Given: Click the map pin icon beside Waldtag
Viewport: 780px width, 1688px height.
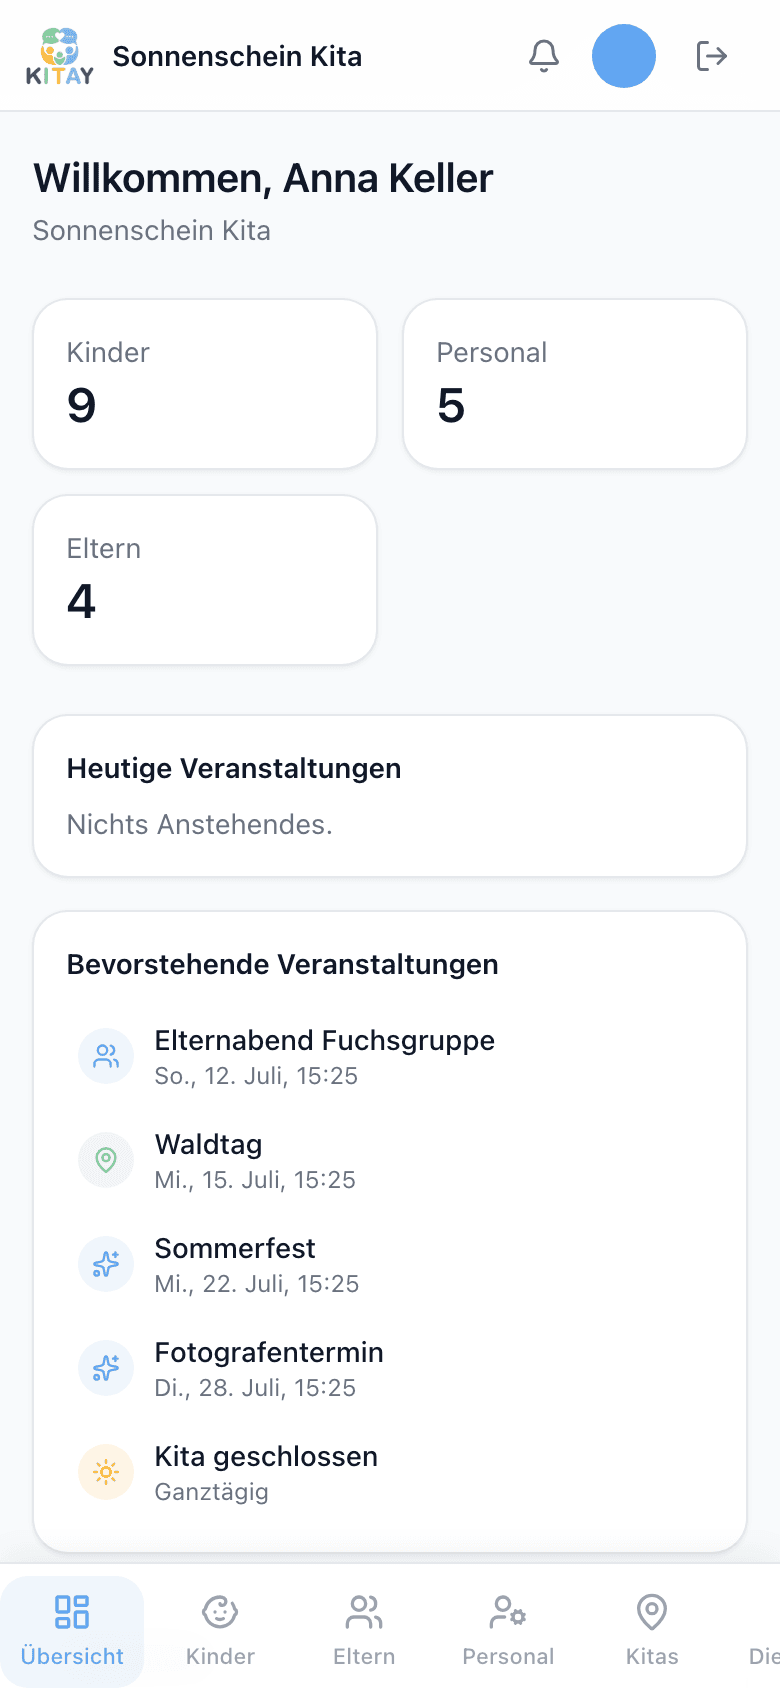Looking at the screenshot, I should point(106,1160).
